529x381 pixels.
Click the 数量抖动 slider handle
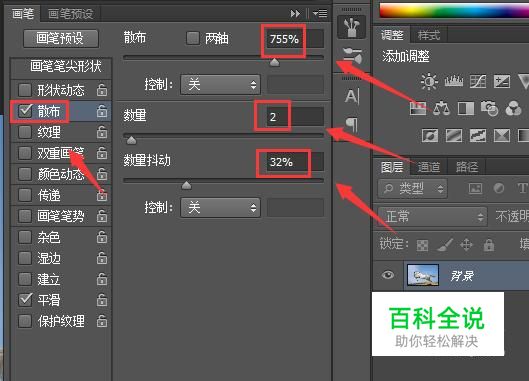coord(186,185)
